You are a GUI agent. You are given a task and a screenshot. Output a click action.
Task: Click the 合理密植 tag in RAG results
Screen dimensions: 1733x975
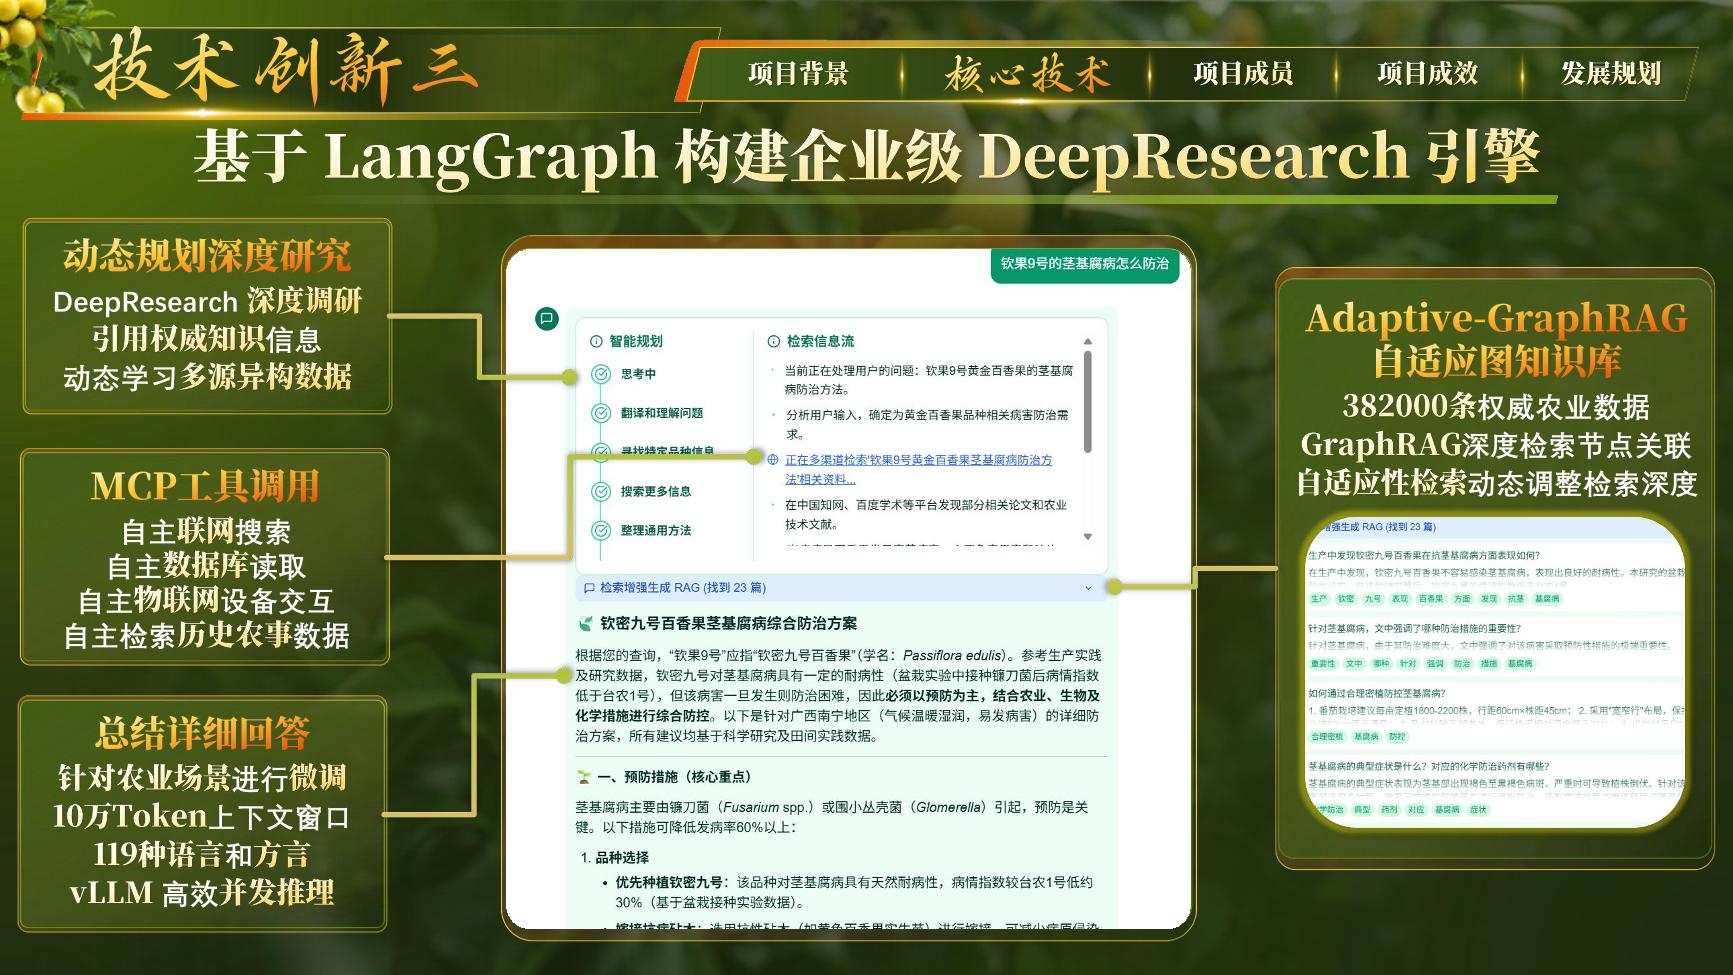pyautogui.click(x=1327, y=737)
